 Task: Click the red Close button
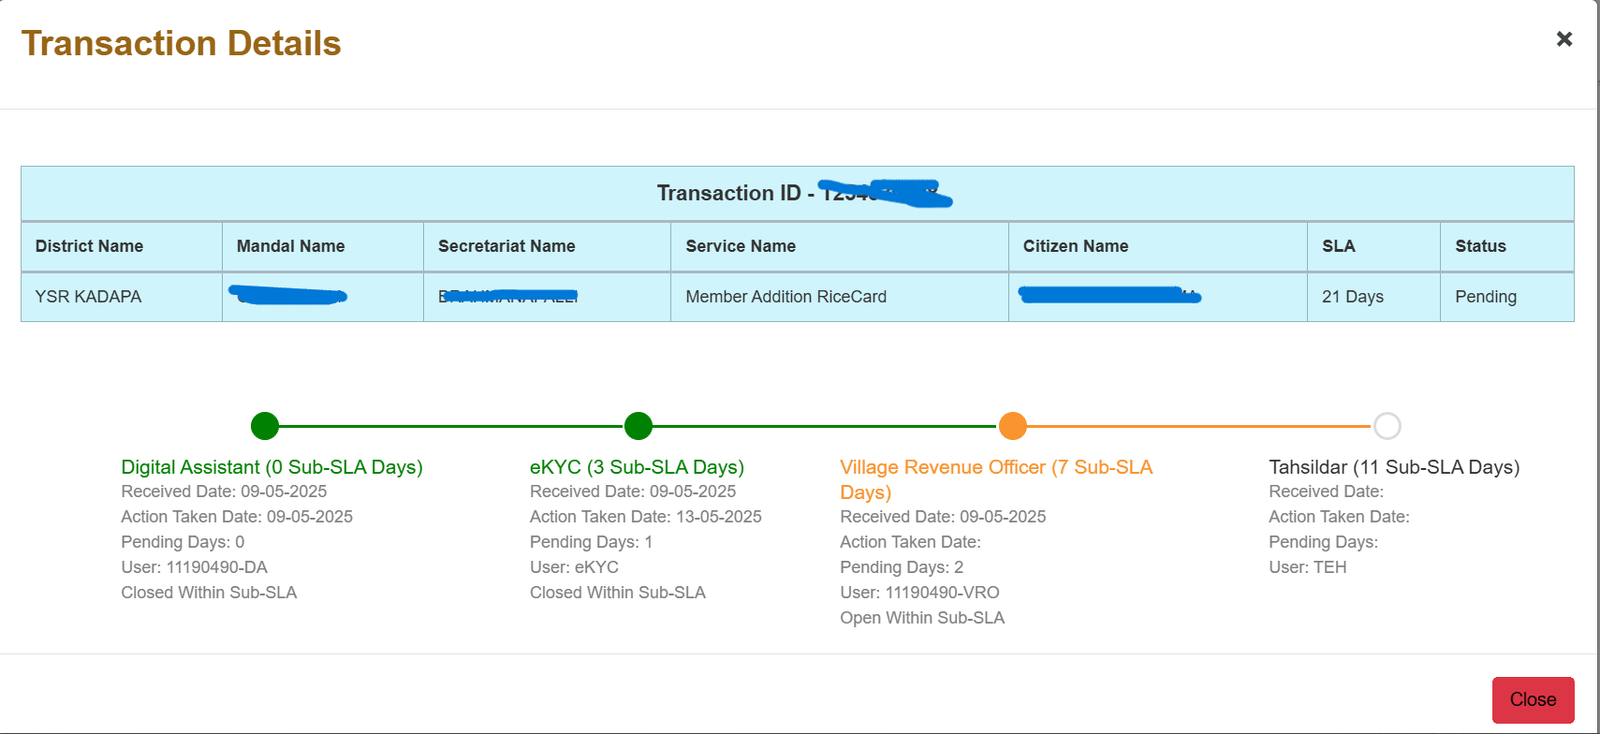click(x=1533, y=700)
